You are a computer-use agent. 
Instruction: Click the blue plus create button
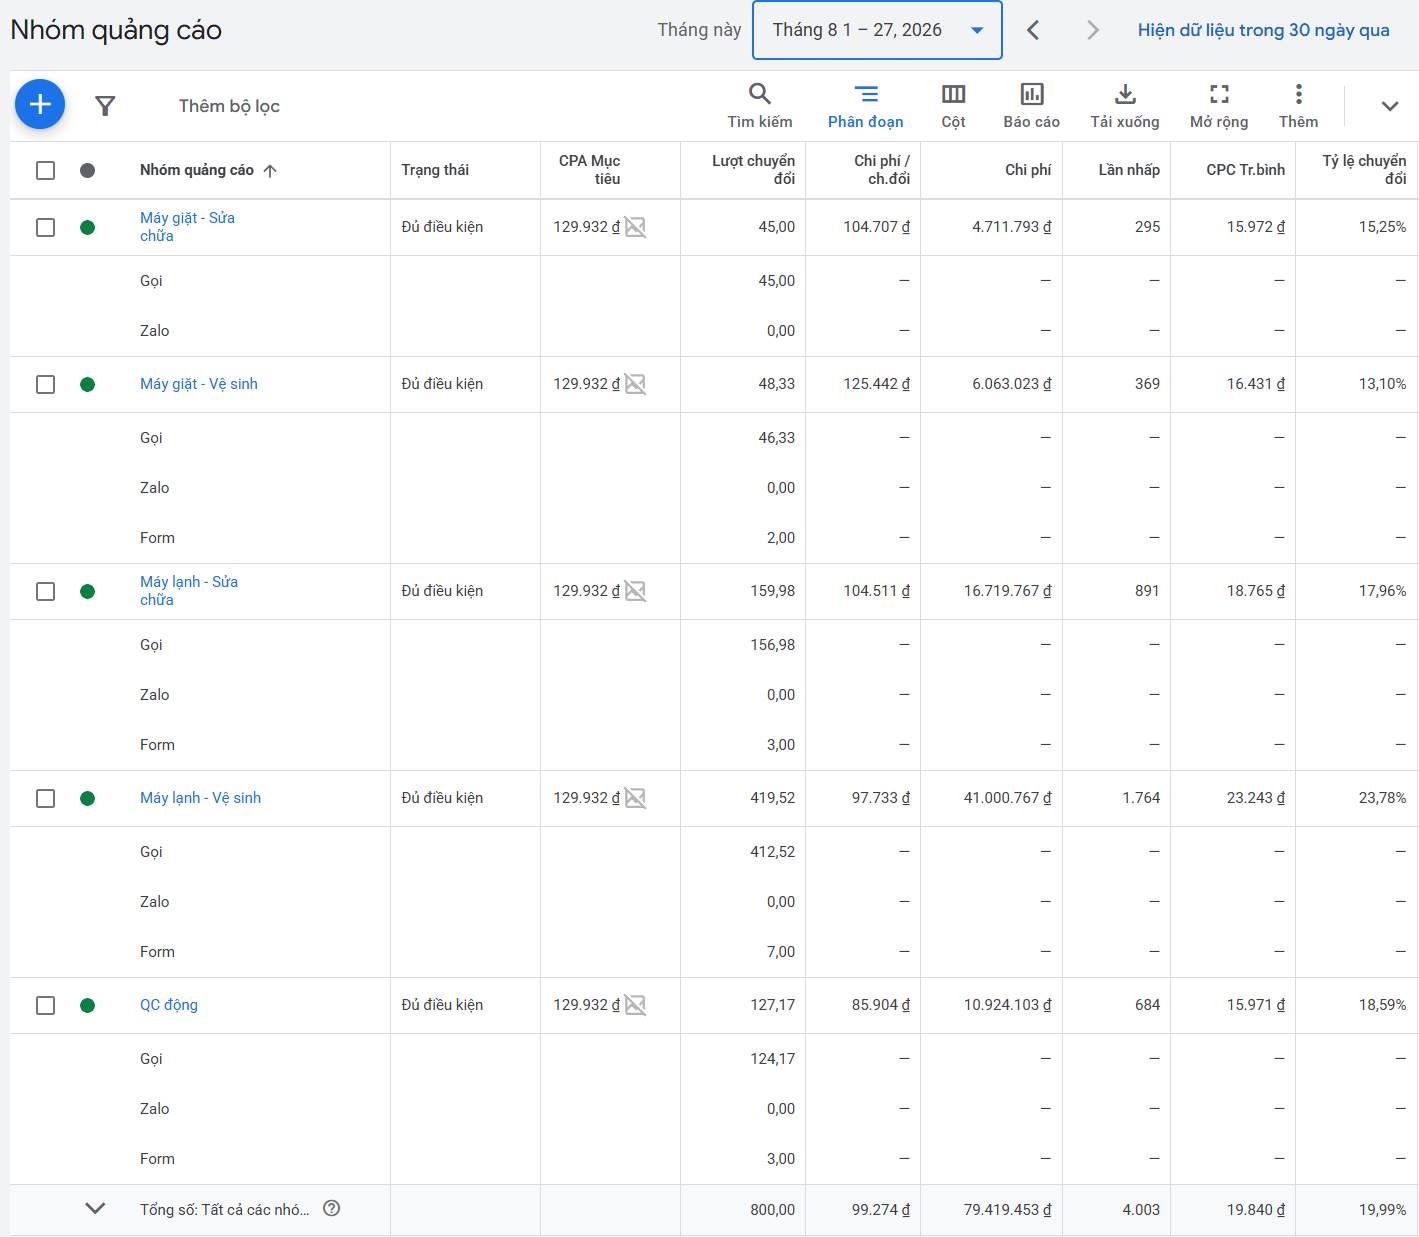(x=40, y=104)
